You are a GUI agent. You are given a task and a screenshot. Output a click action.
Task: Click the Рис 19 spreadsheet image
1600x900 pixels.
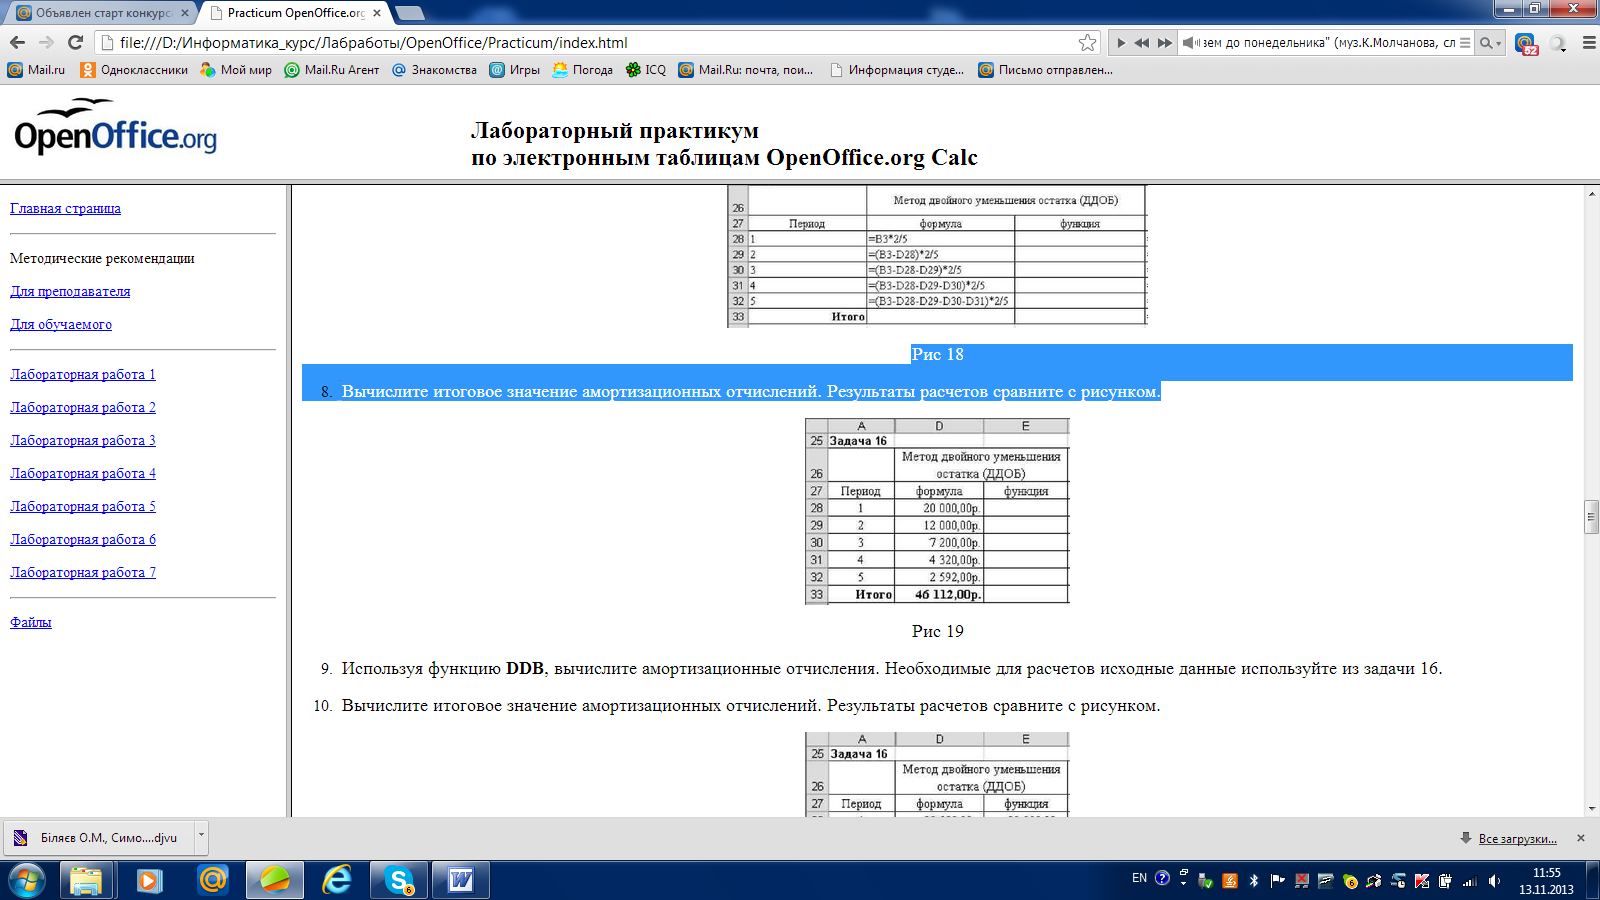coord(937,511)
